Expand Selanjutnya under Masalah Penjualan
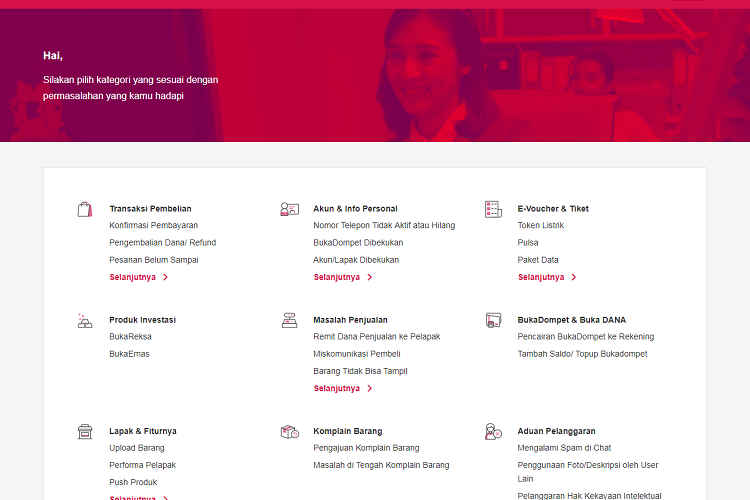The height and width of the screenshot is (500, 750). [x=342, y=388]
